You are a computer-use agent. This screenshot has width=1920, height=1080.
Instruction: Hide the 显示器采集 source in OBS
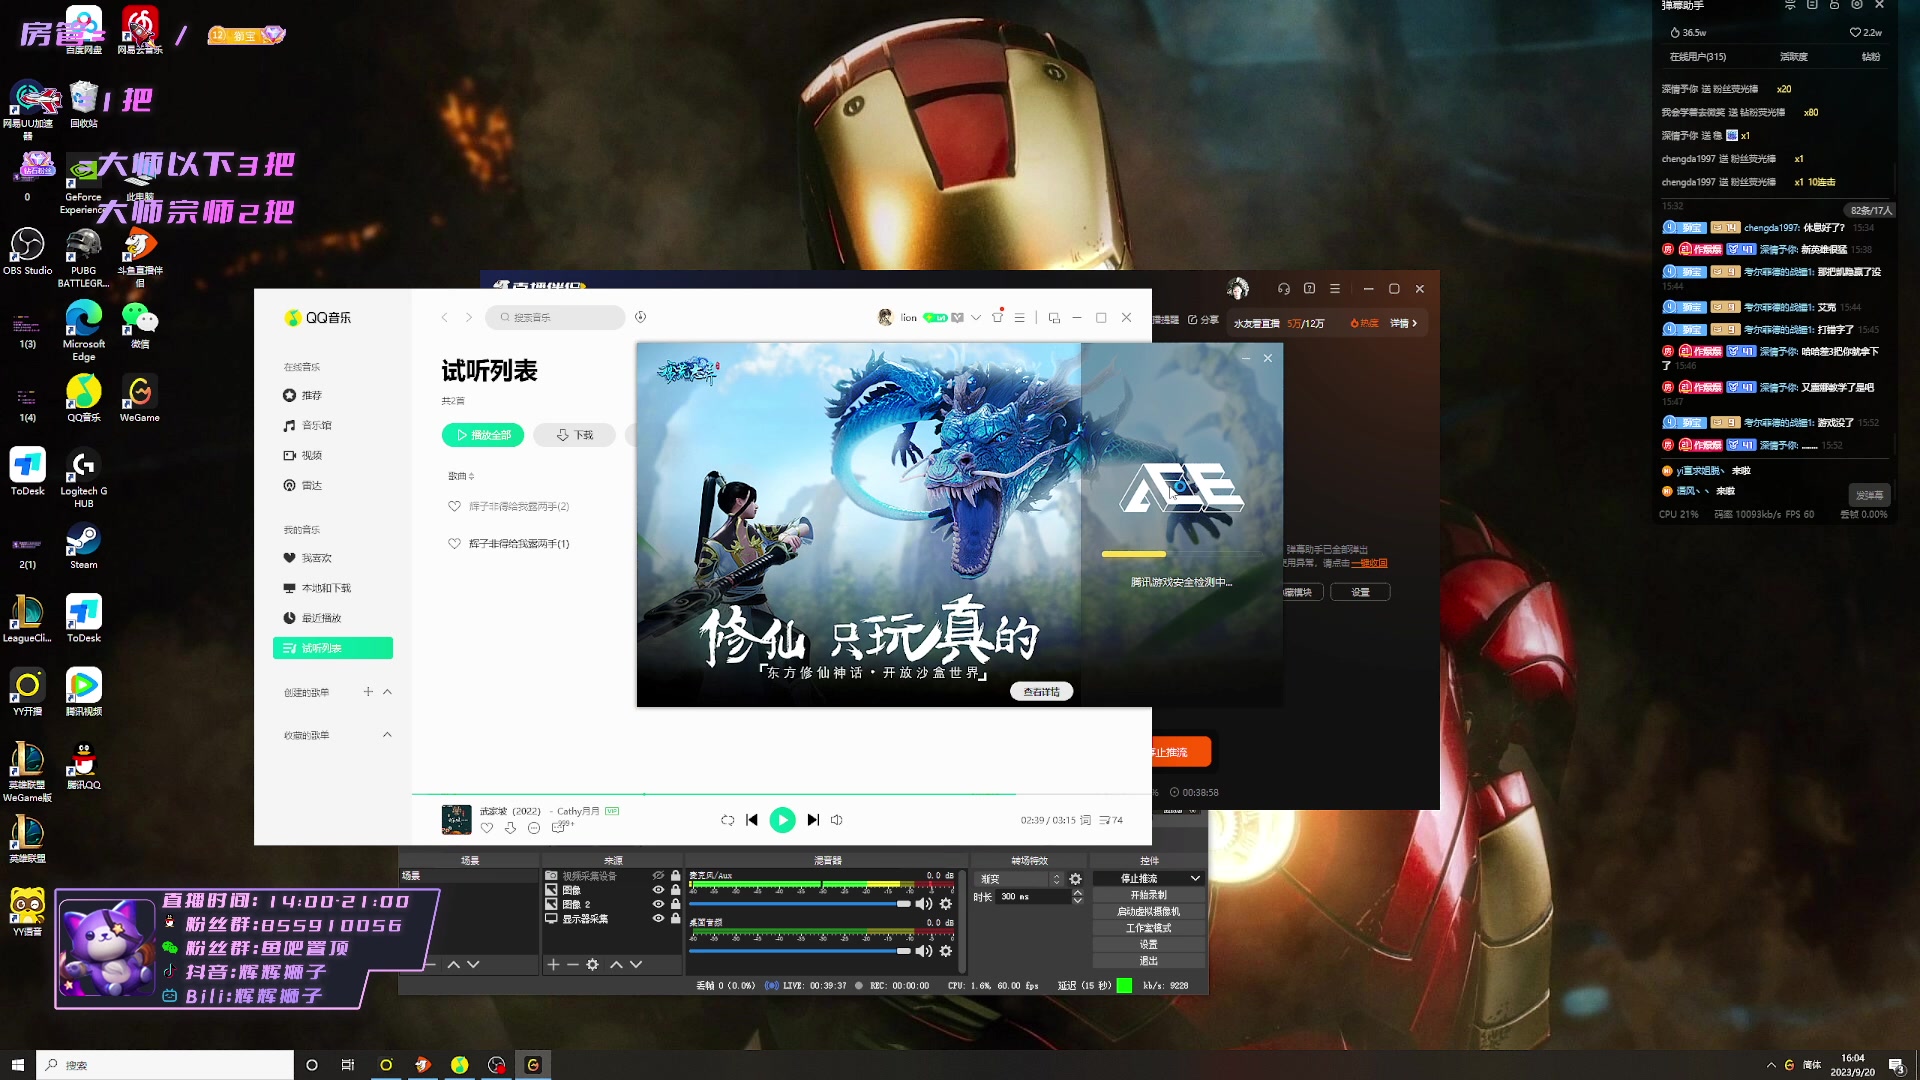[x=658, y=918]
